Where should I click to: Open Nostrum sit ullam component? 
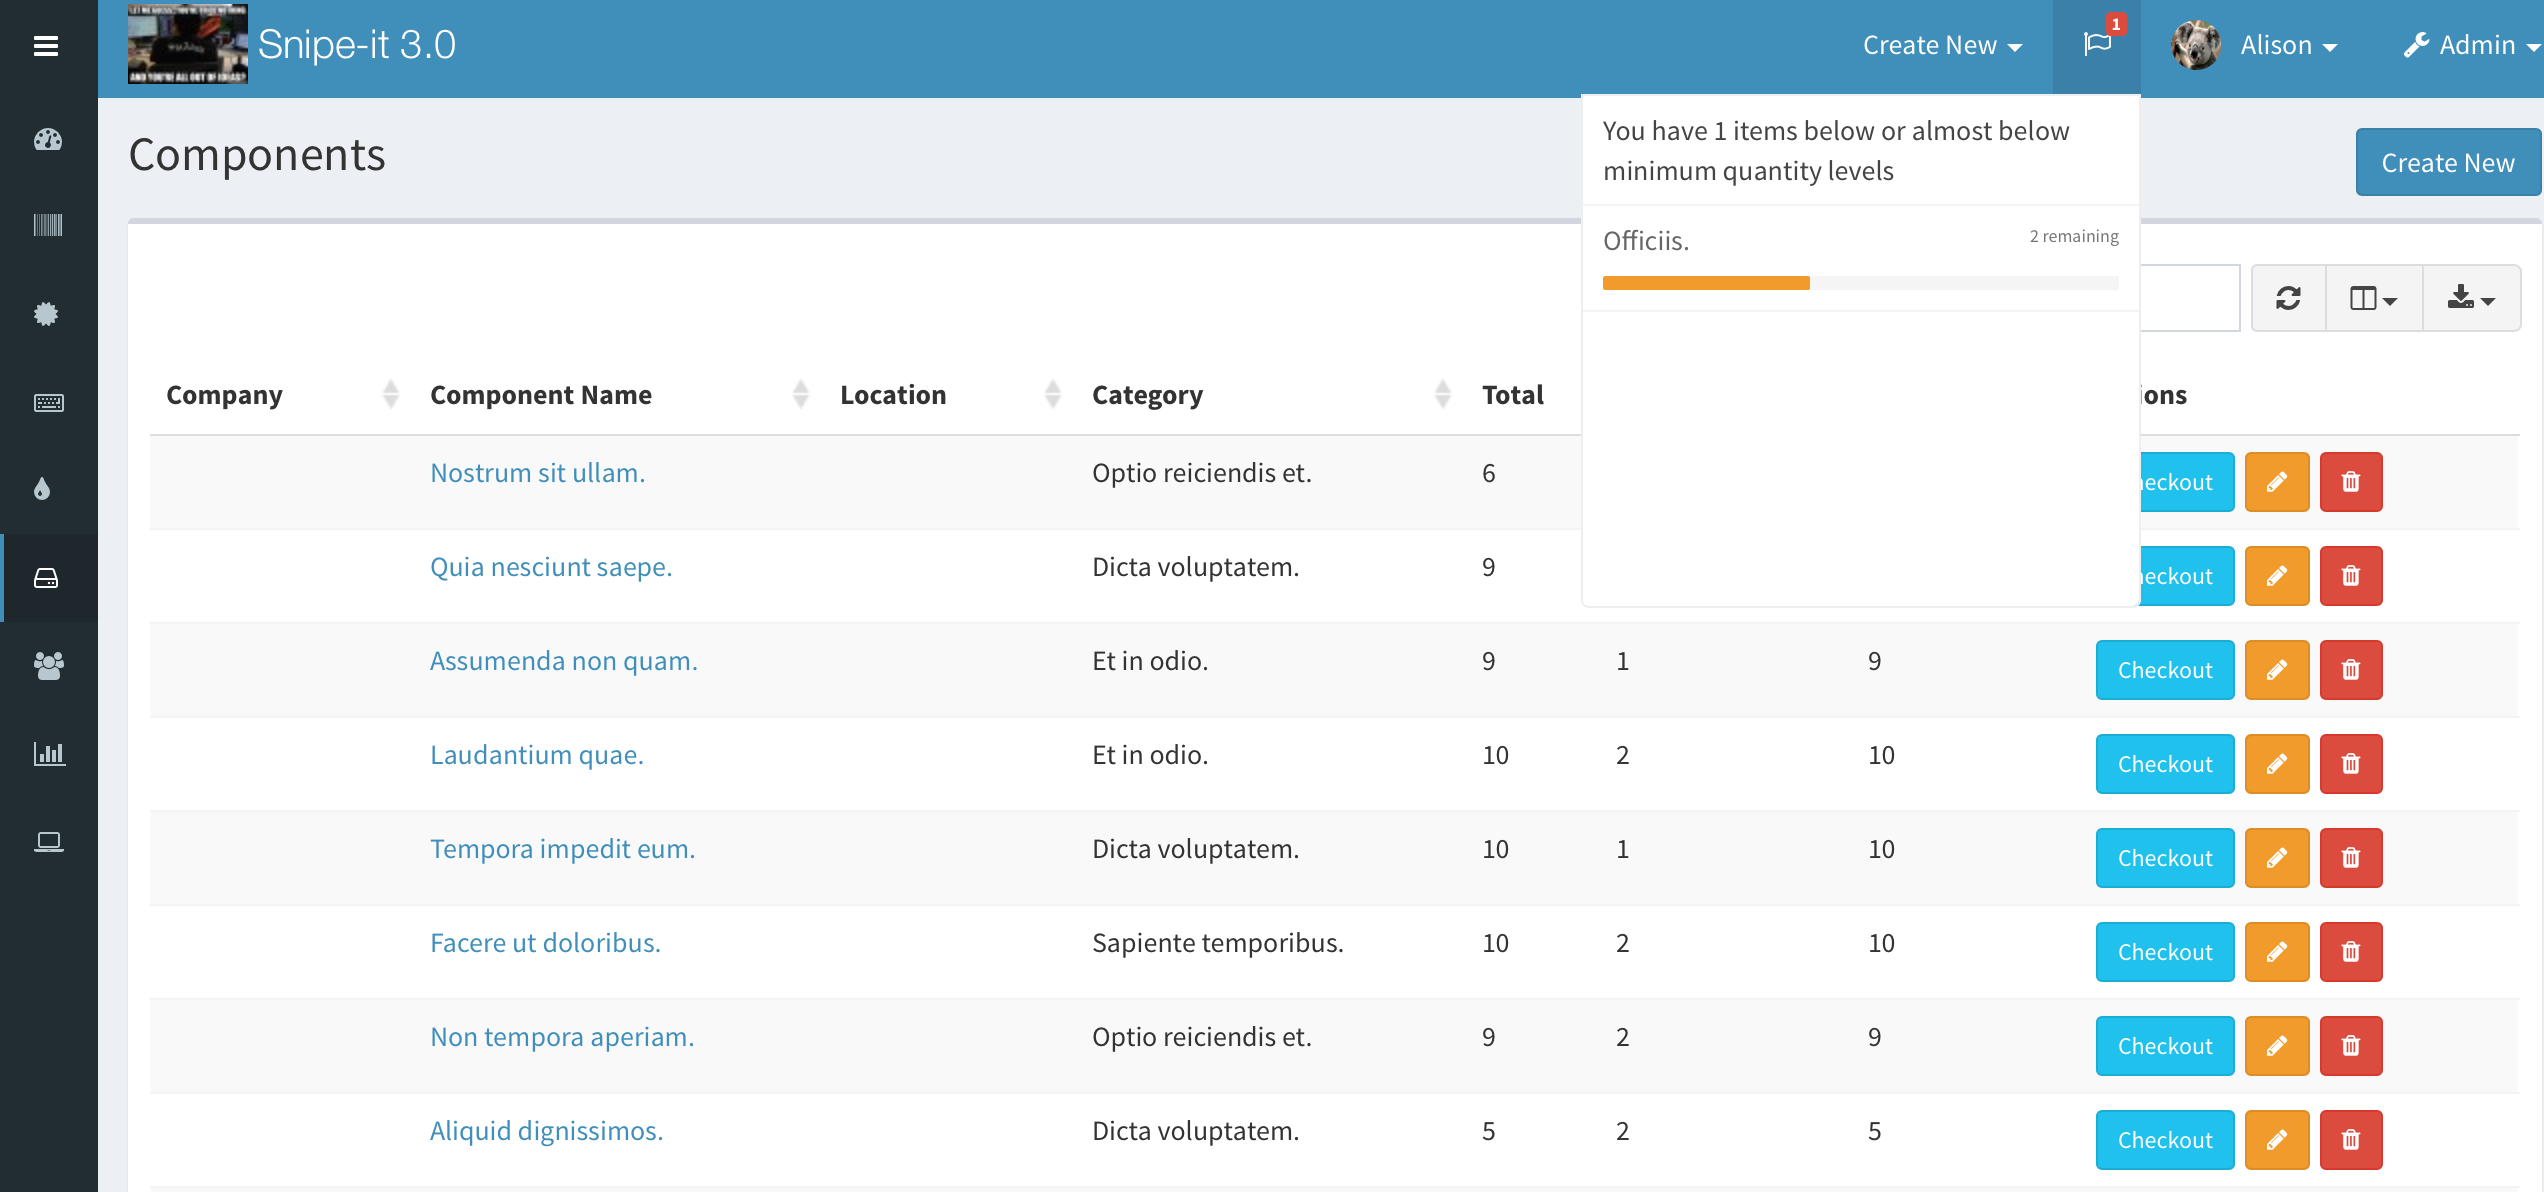(537, 473)
